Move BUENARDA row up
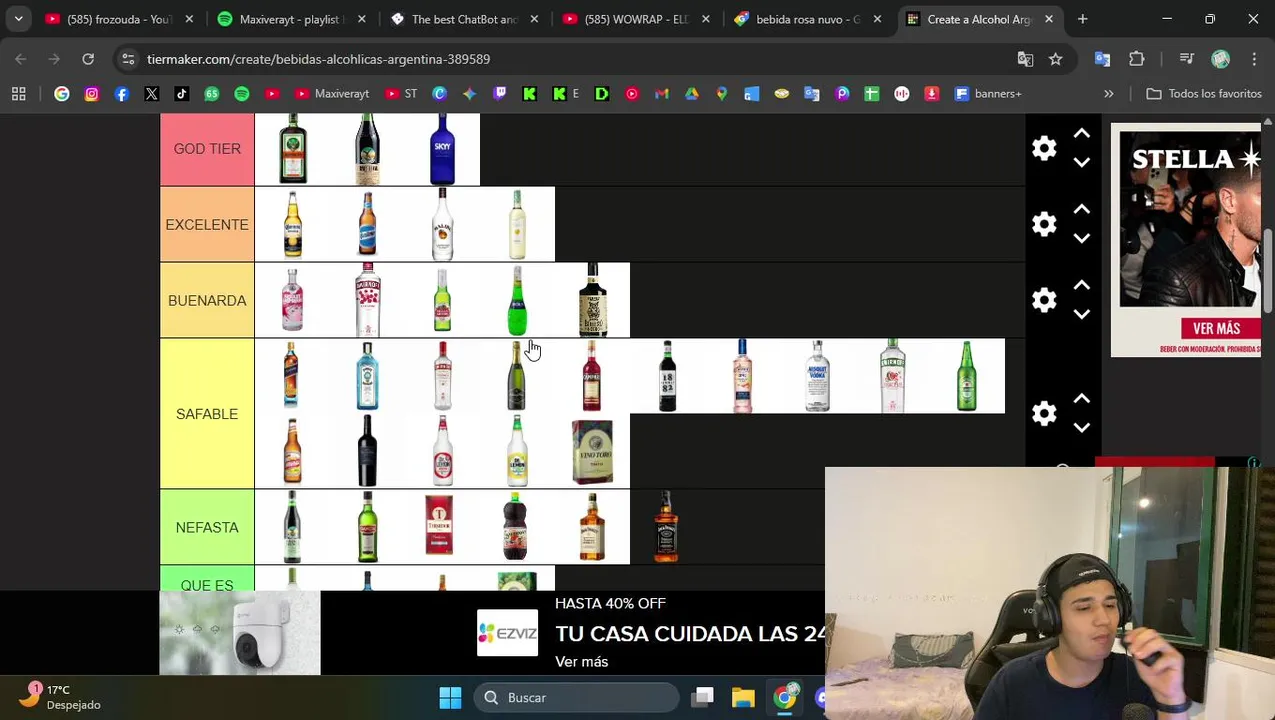Screen dimensions: 1275x720 (1081, 286)
